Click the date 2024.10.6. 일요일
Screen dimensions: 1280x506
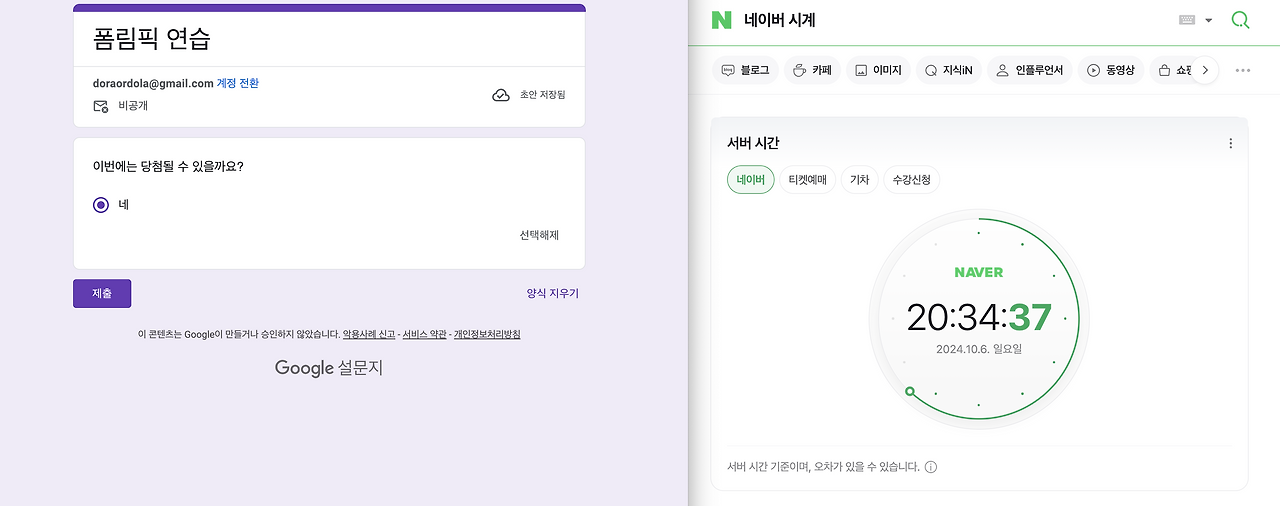pos(979,349)
